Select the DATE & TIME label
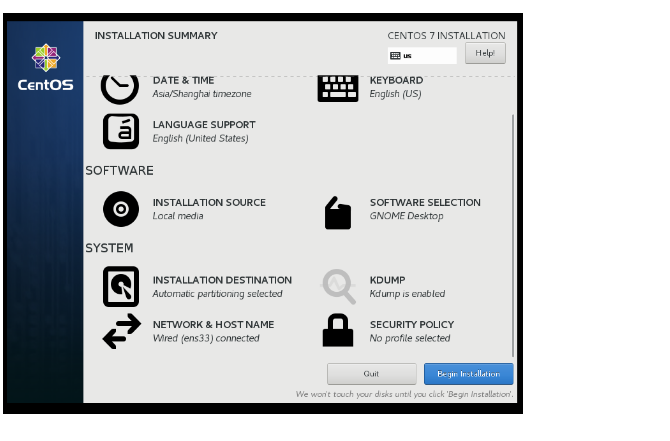The height and width of the screenshot is (441, 670). tap(184, 80)
